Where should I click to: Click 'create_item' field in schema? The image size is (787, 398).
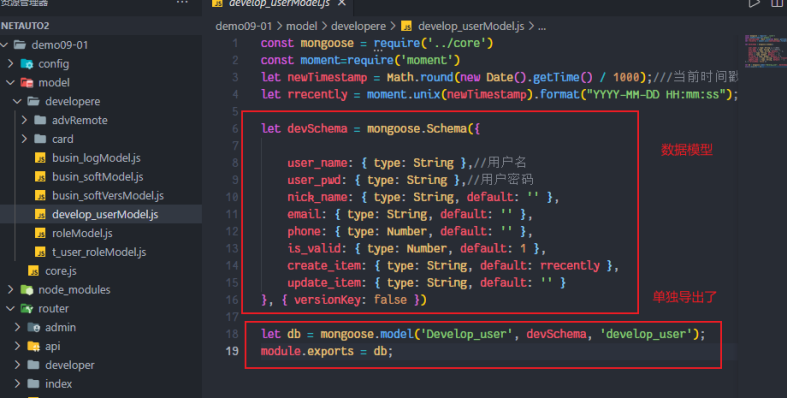[x=323, y=266]
